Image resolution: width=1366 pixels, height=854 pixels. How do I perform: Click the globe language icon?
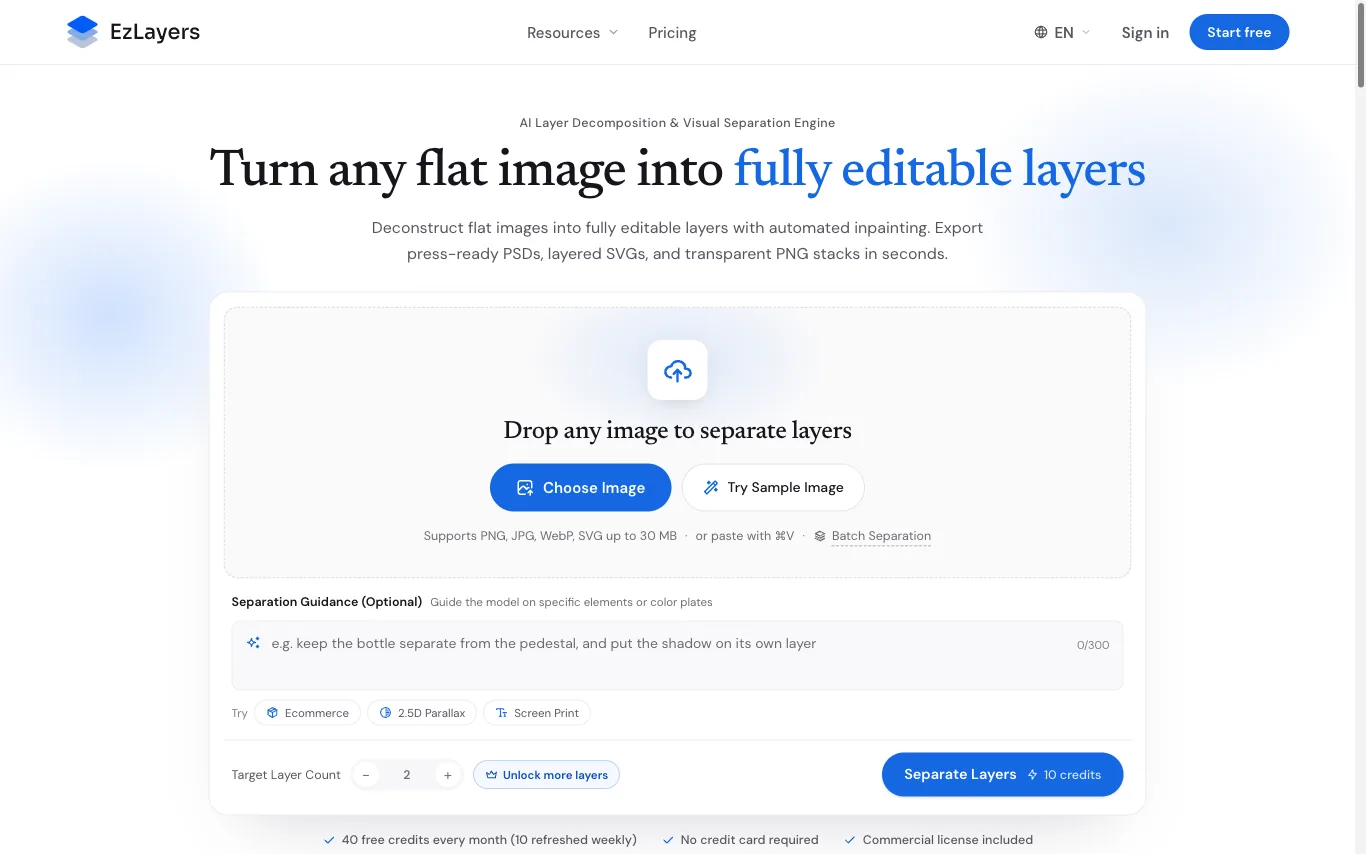[x=1041, y=32]
